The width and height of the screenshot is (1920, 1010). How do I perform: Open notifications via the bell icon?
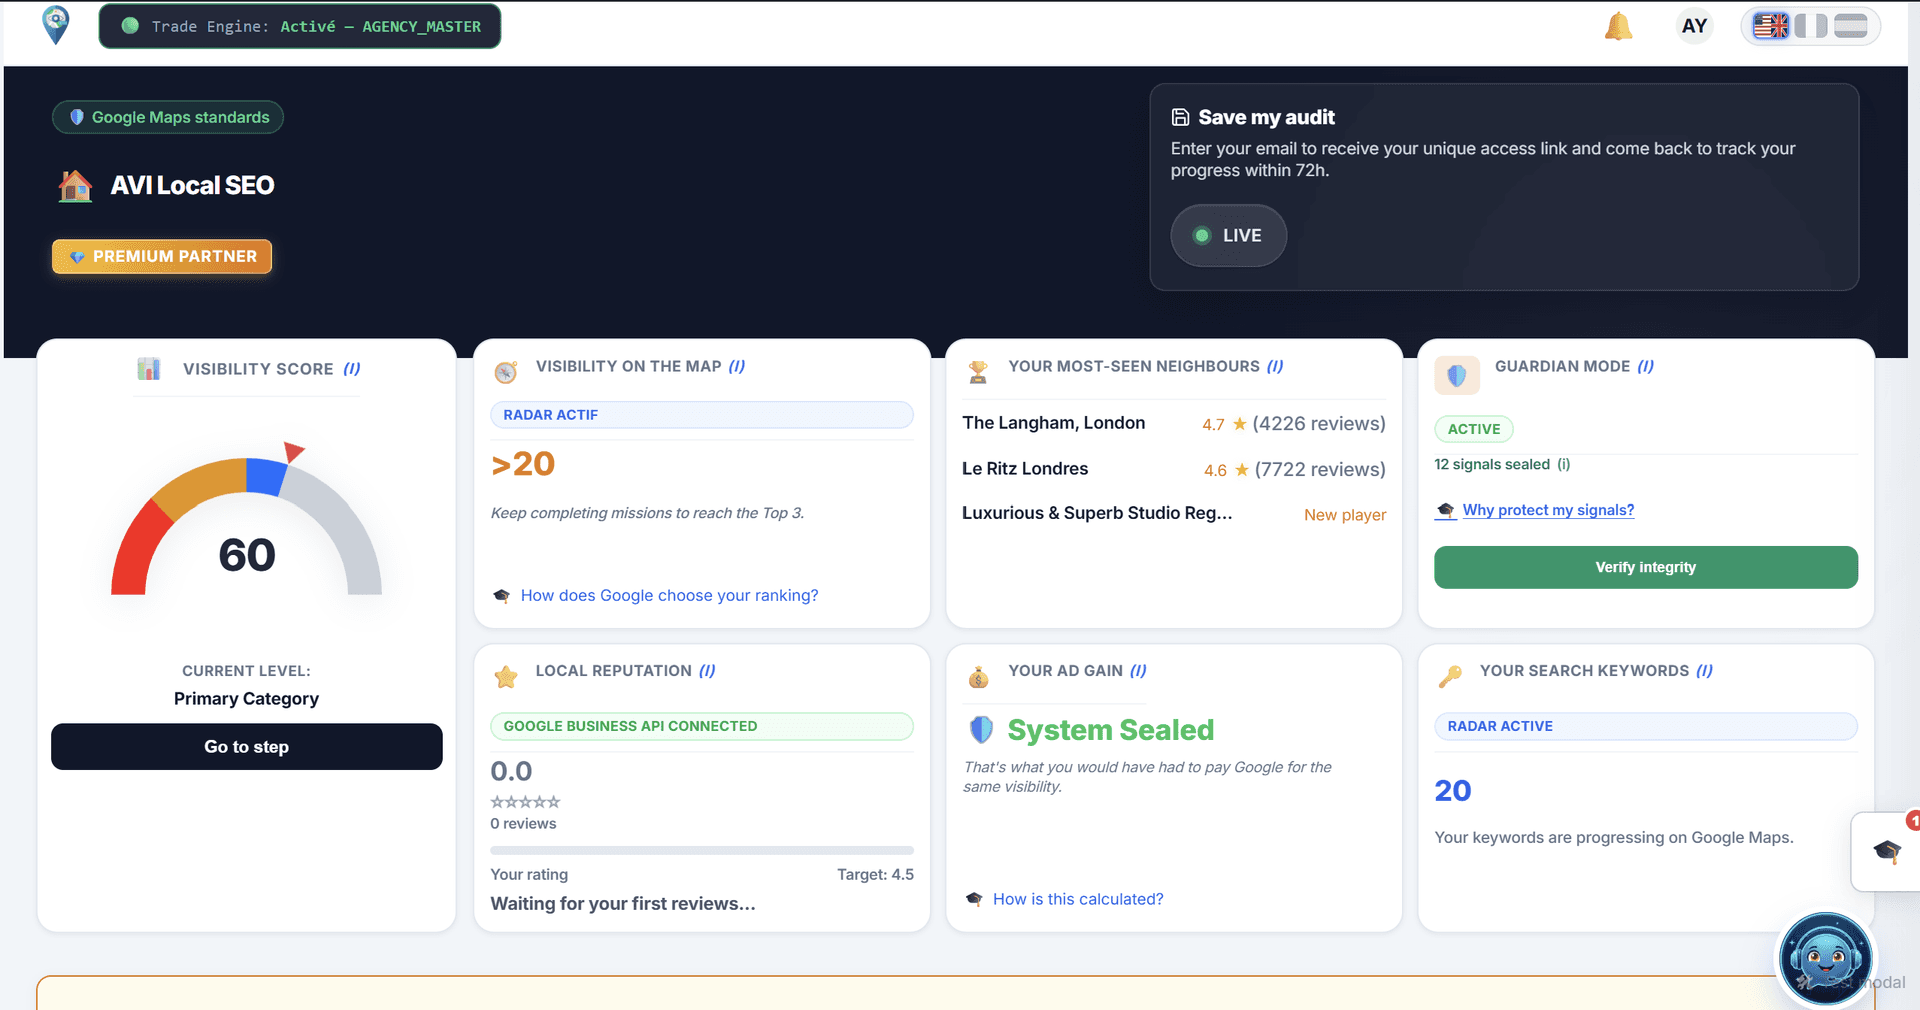pyautogui.click(x=1618, y=26)
